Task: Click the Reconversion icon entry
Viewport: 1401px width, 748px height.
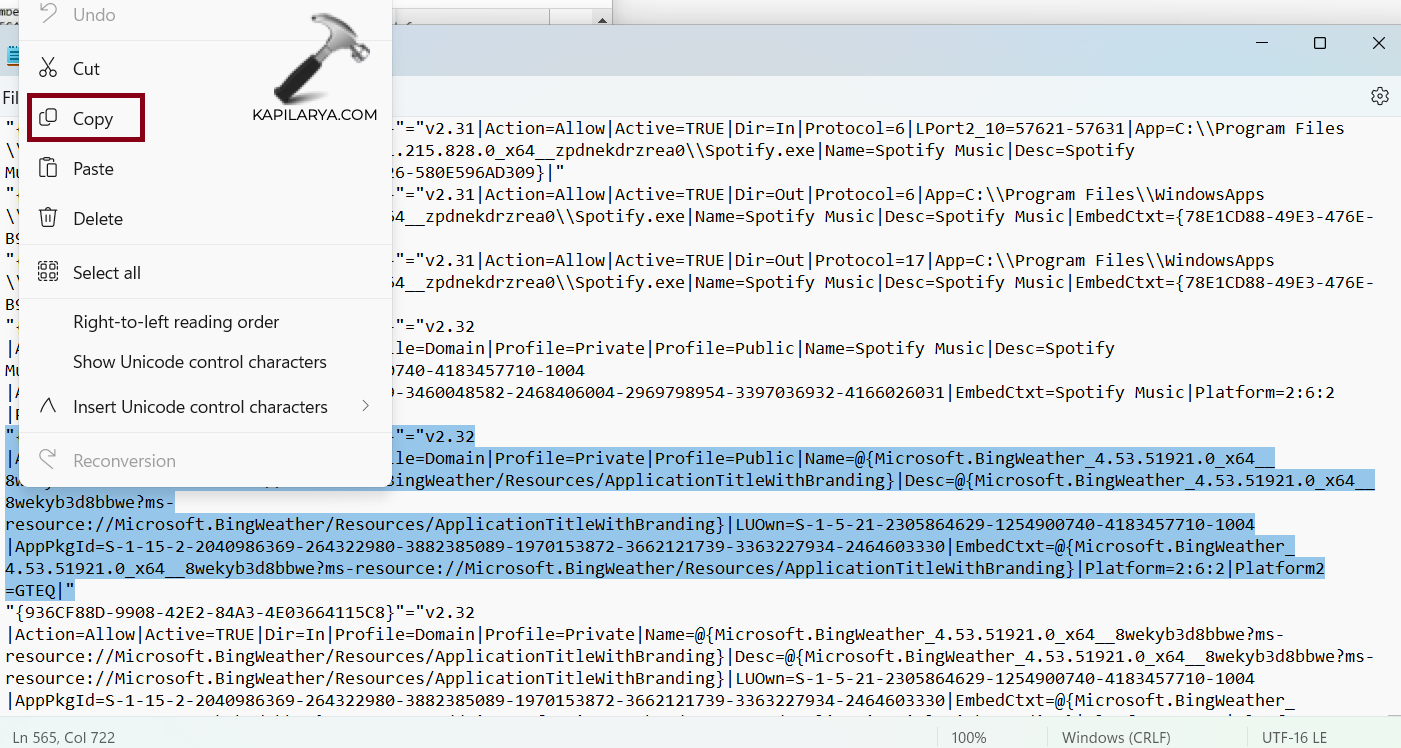Action: pyautogui.click(x=47, y=461)
